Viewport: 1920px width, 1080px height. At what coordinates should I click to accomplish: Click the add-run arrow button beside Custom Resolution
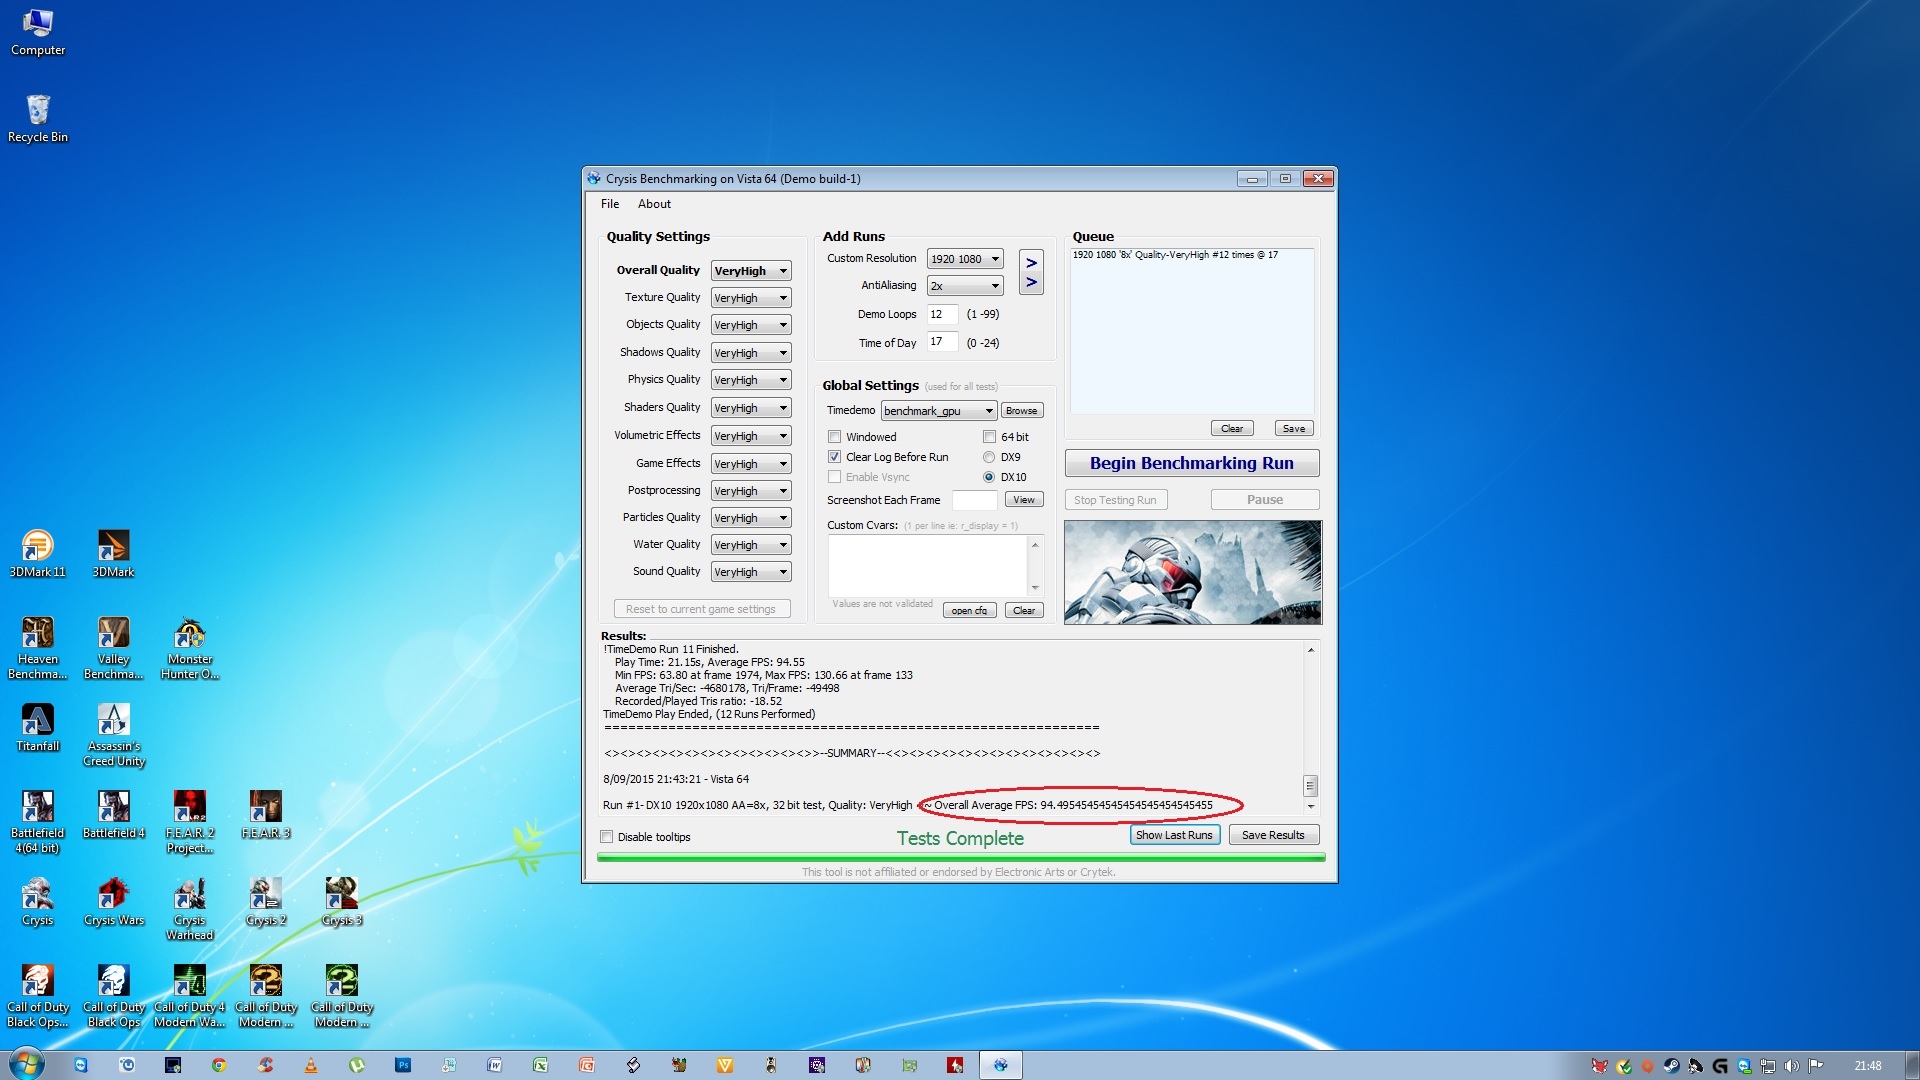[1031, 272]
